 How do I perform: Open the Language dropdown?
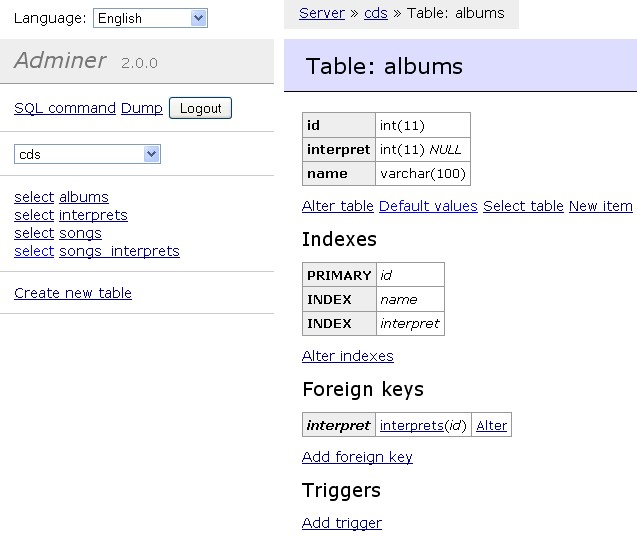(x=150, y=18)
